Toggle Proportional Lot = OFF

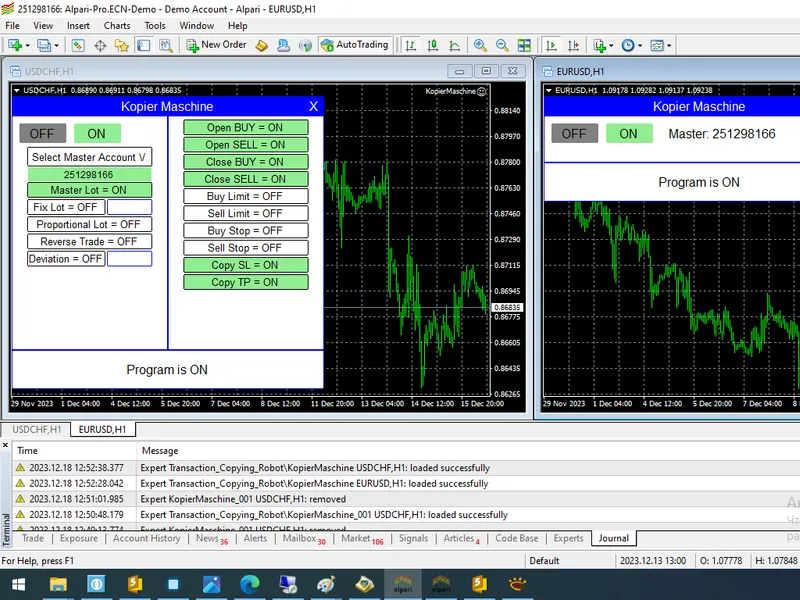89,224
